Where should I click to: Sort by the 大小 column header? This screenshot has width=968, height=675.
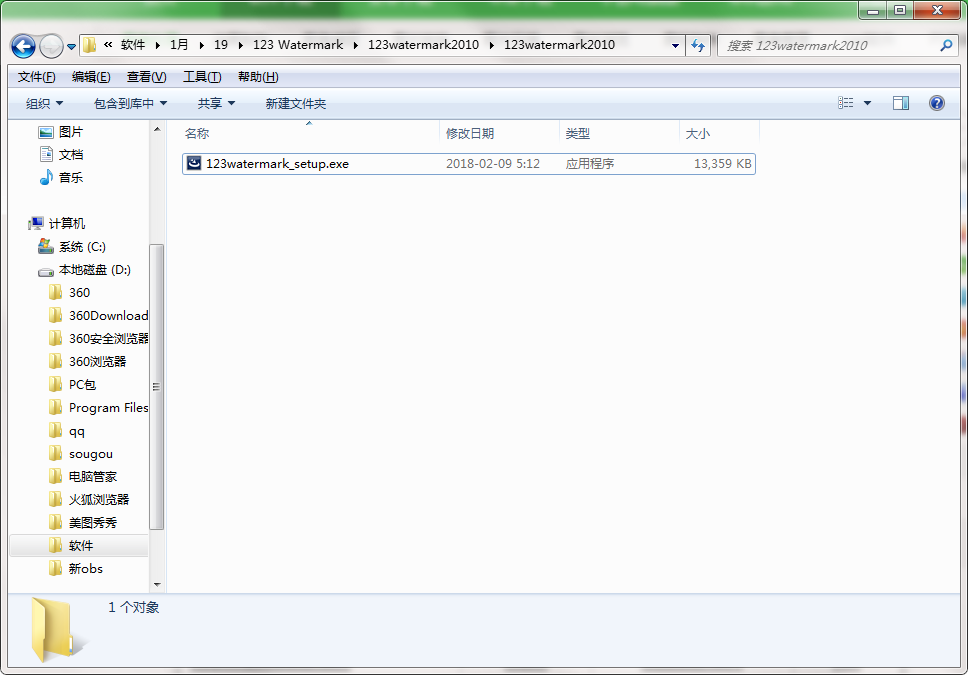click(719, 133)
